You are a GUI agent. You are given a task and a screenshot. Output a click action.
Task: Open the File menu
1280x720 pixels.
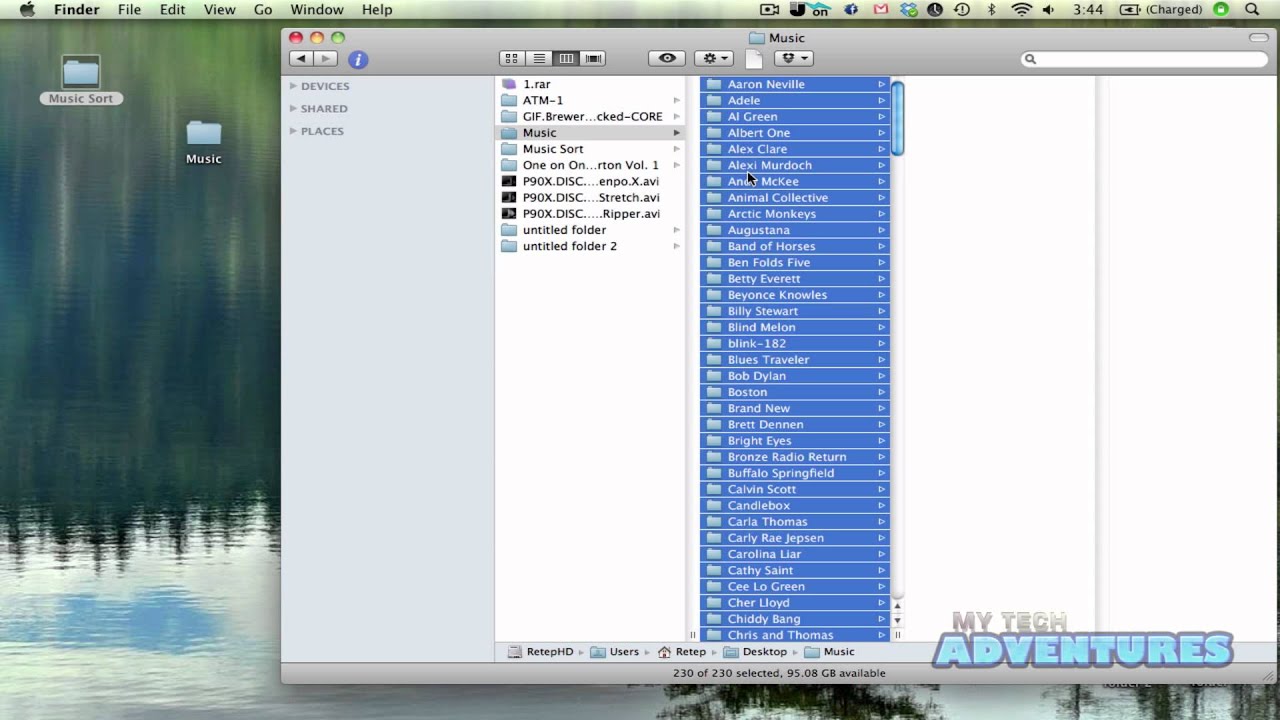click(x=129, y=9)
